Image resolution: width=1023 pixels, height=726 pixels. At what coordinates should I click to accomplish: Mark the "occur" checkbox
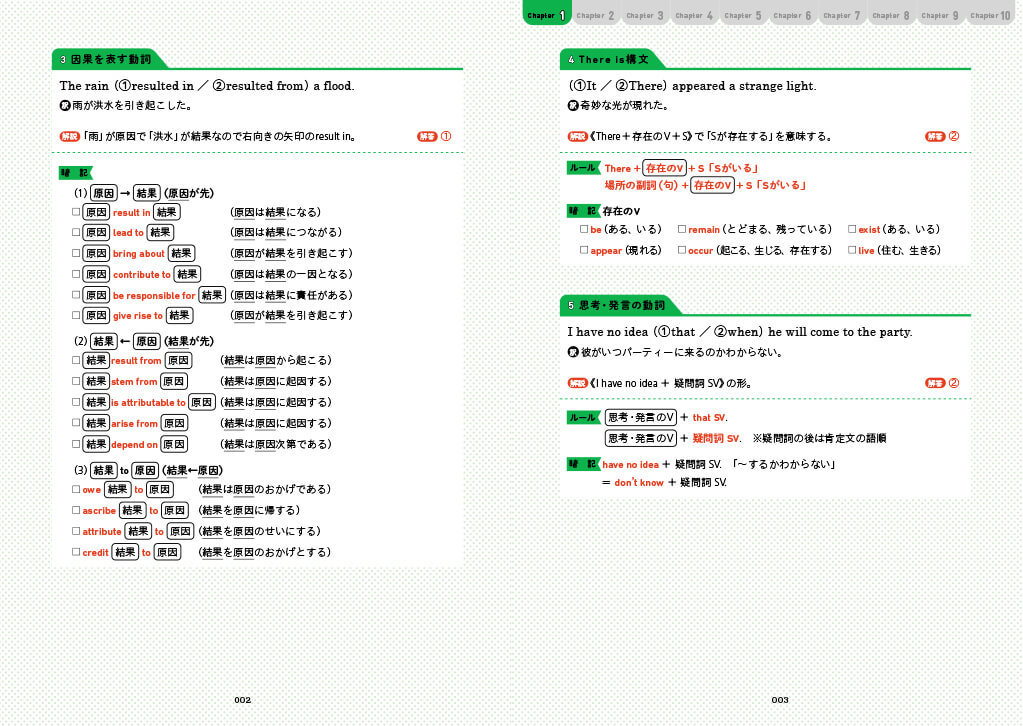[x=682, y=250]
